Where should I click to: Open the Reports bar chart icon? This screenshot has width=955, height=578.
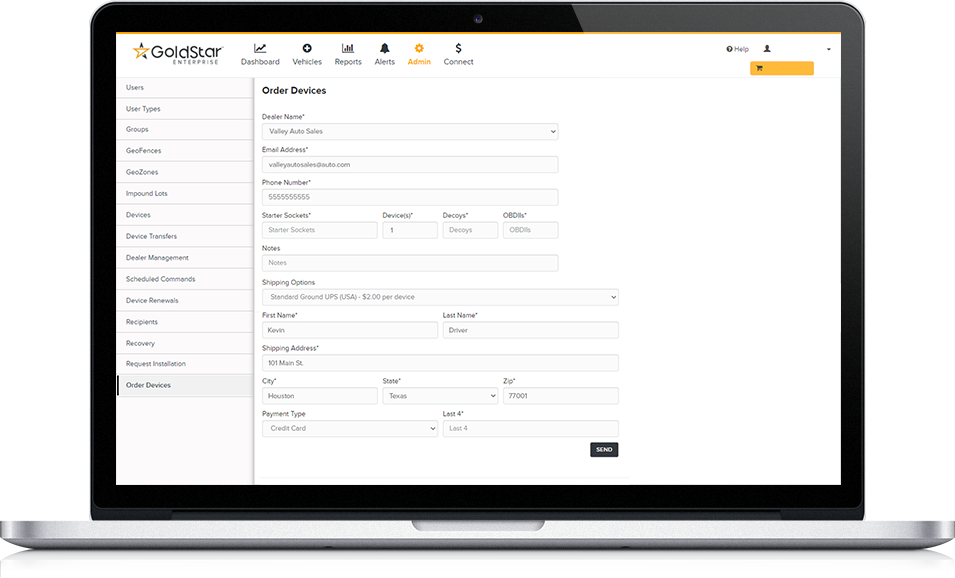348,48
